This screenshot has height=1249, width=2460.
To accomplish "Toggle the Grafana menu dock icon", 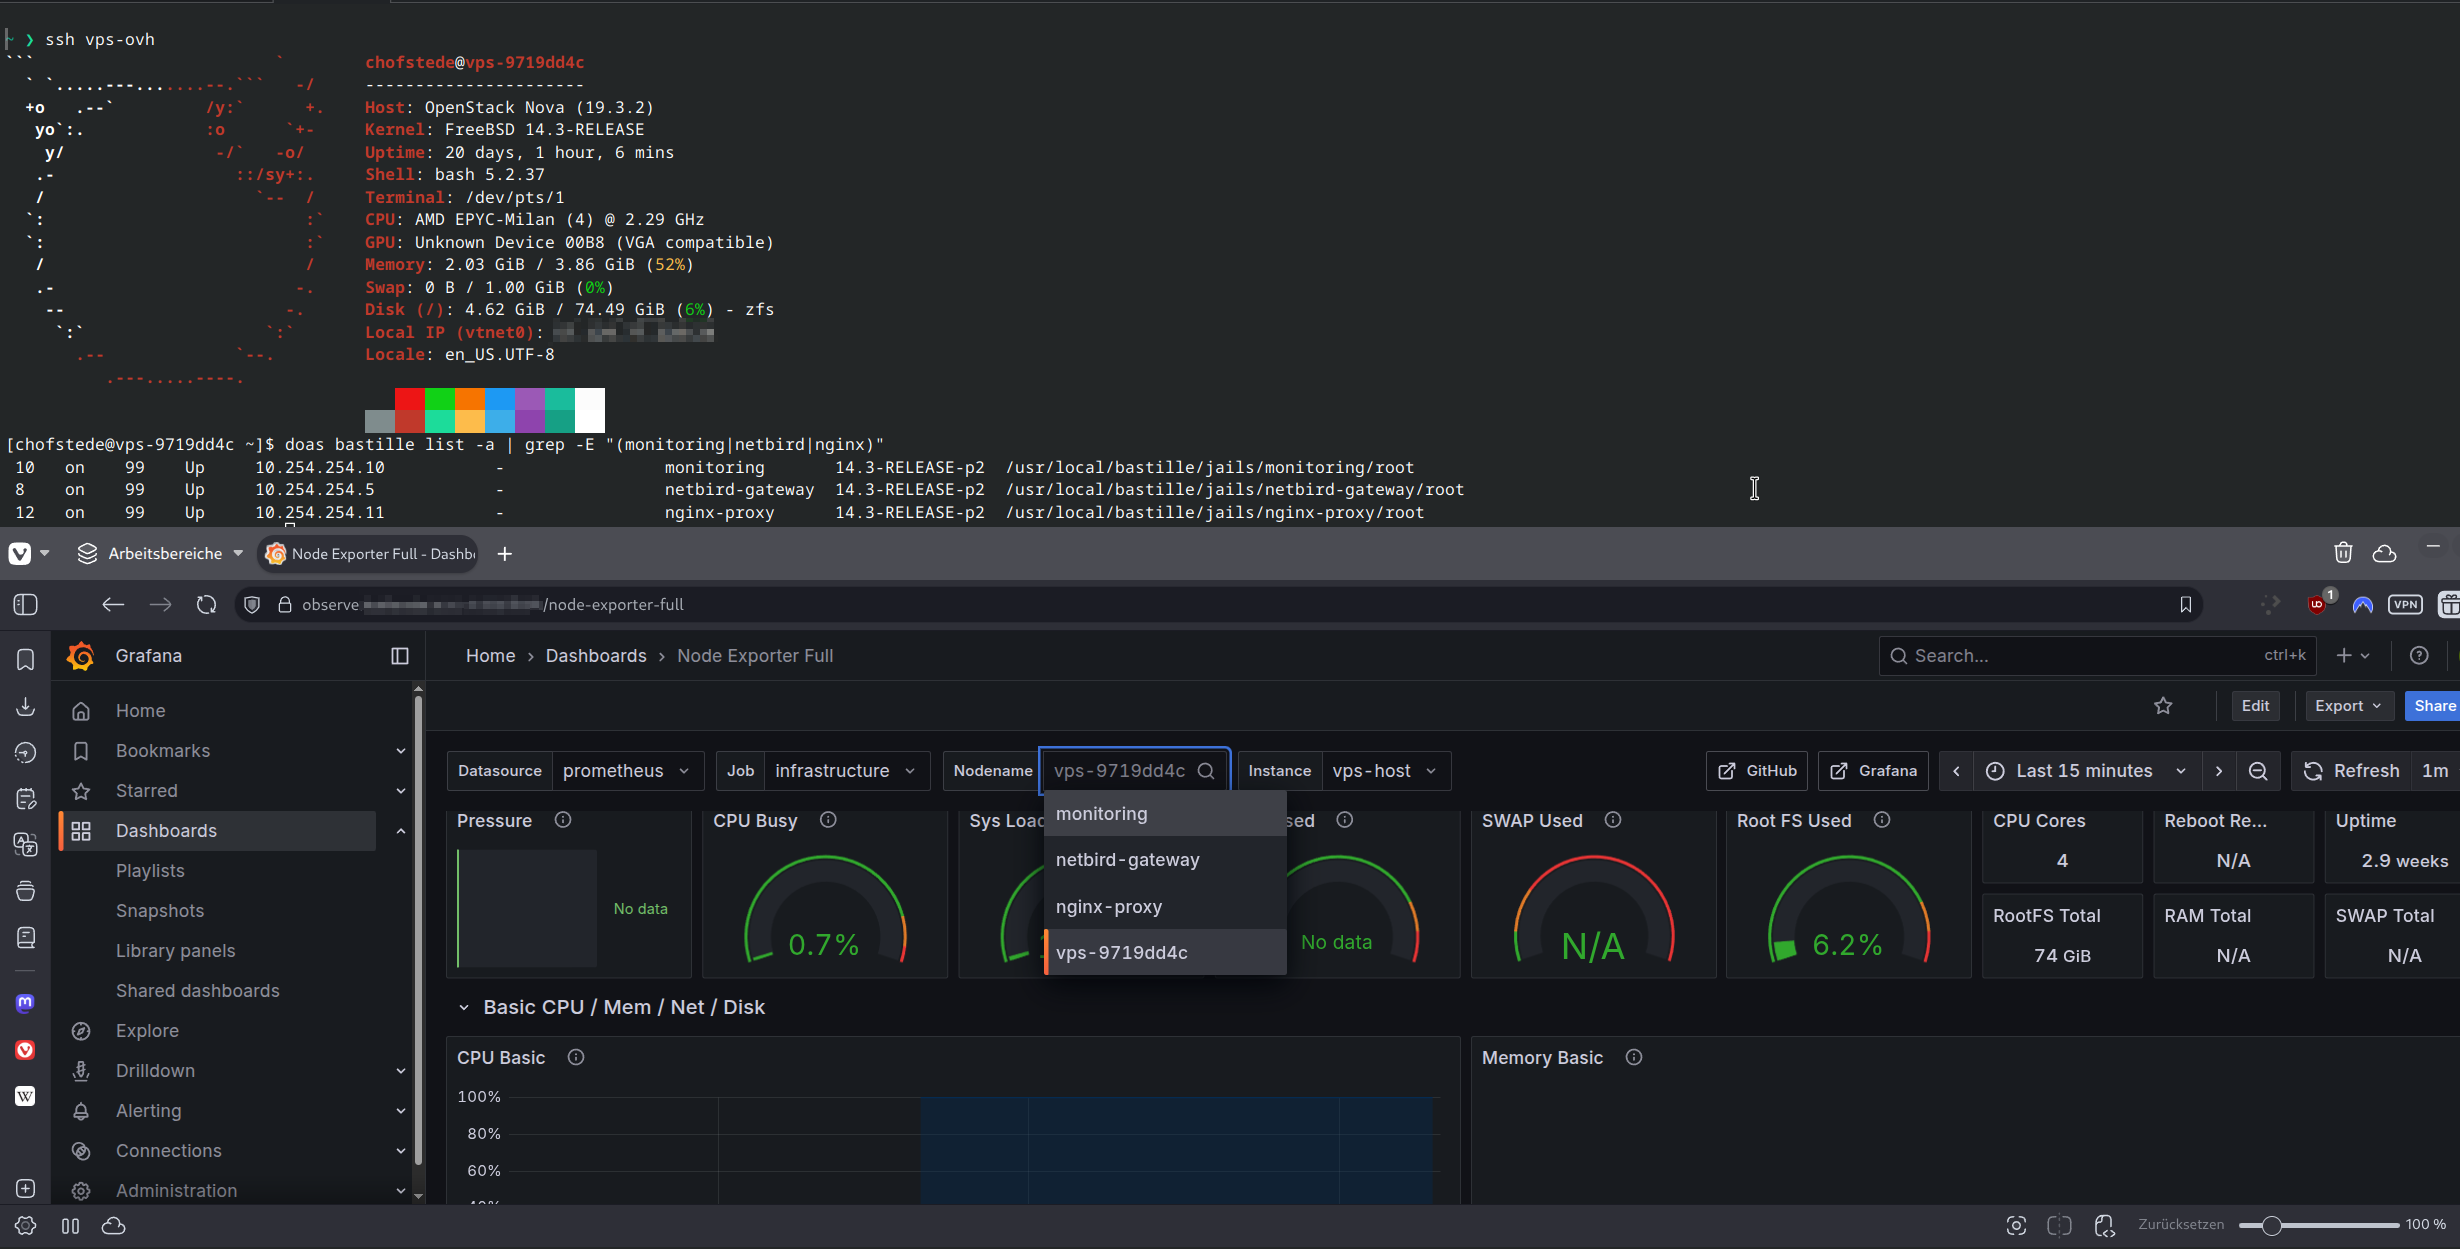I will coord(400,656).
